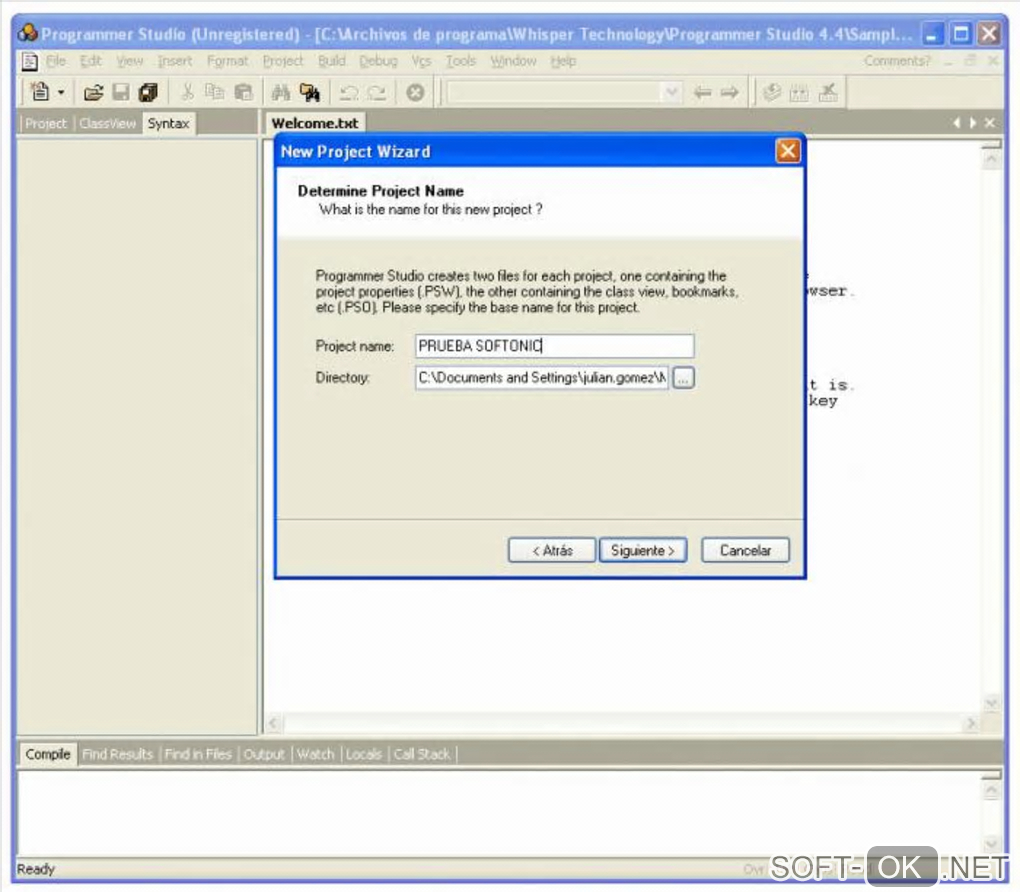This screenshot has width=1020, height=892.
Task: Click the Stop Build toolbar icon
Action: tap(827, 92)
